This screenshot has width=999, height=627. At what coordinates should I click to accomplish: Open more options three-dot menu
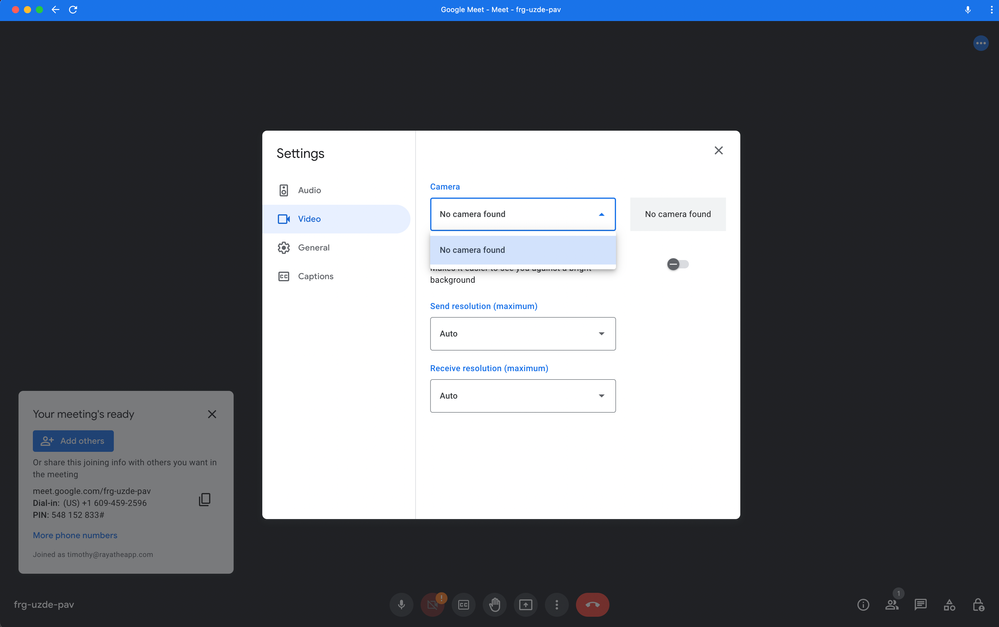[557, 604]
